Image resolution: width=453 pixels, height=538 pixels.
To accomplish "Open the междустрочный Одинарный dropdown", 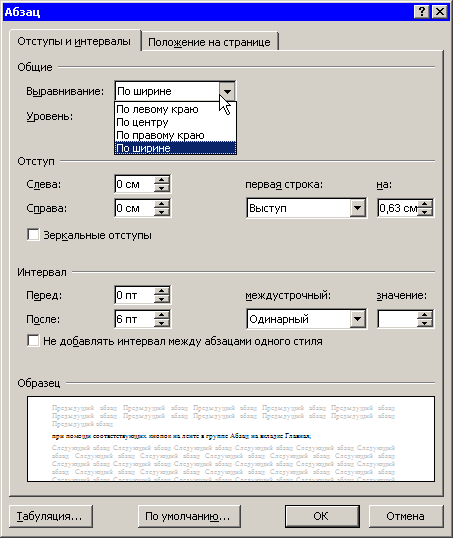I will point(357,319).
